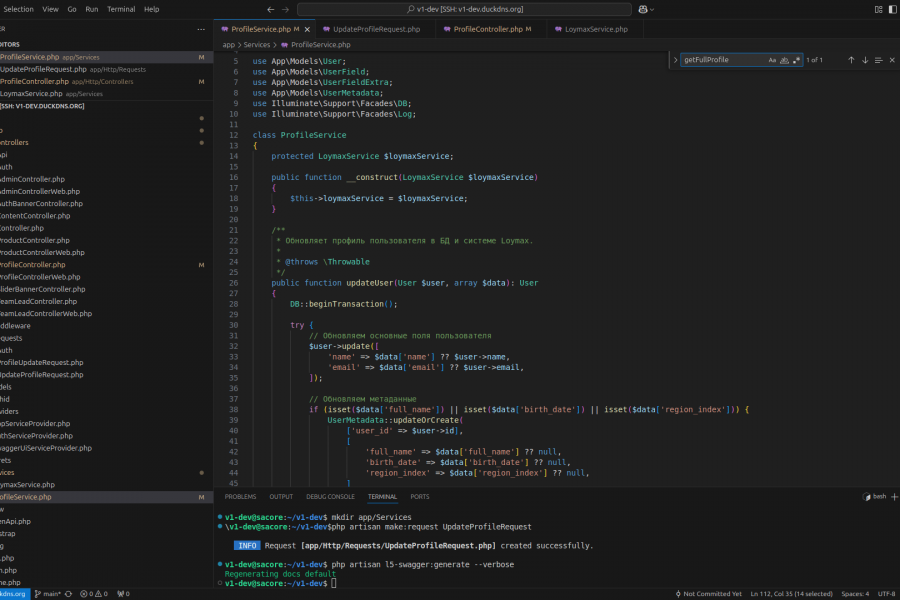Switch to the PROBLEMS panel tab
This screenshot has width=900, height=600.
[240, 496]
